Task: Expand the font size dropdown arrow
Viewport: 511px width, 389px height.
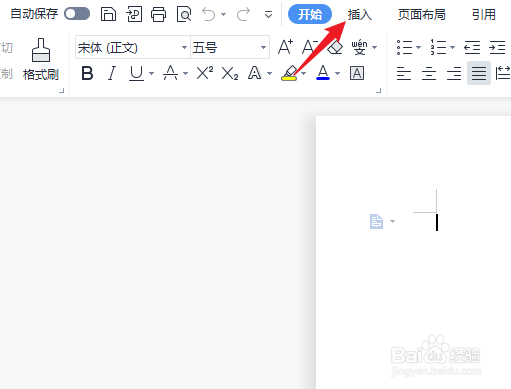Action: (x=263, y=47)
